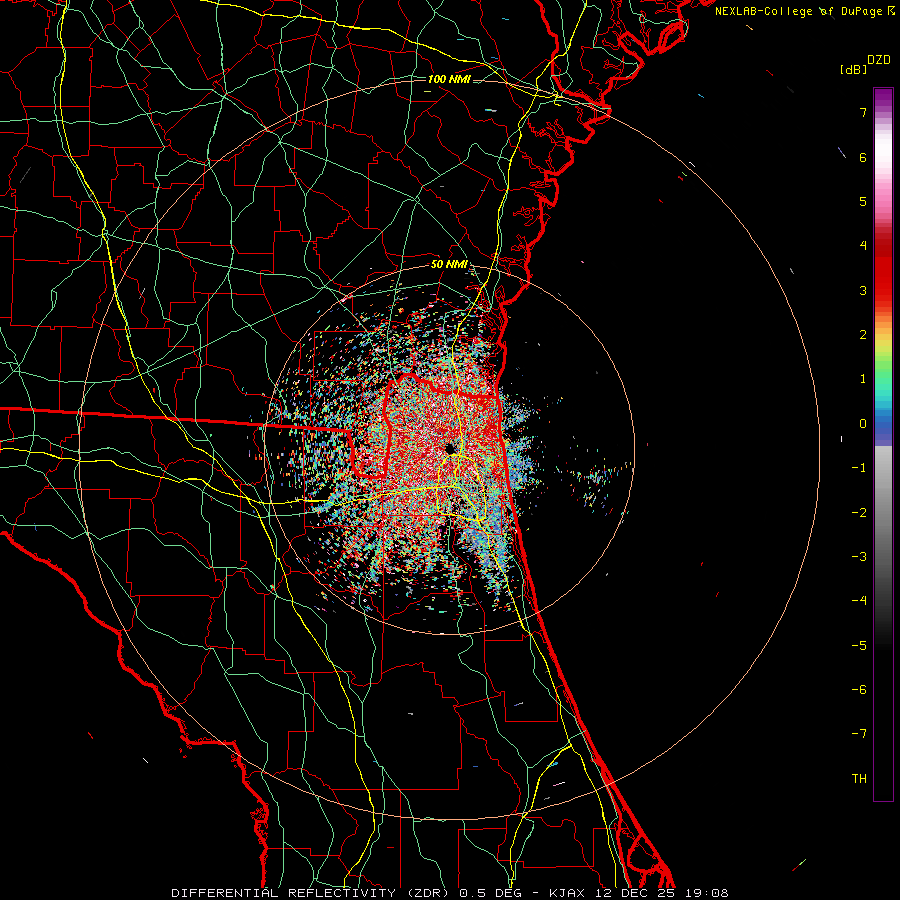This screenshot has width=900, height=900.
Task: Click the -3 value on the legend
Action: (859, 557)
